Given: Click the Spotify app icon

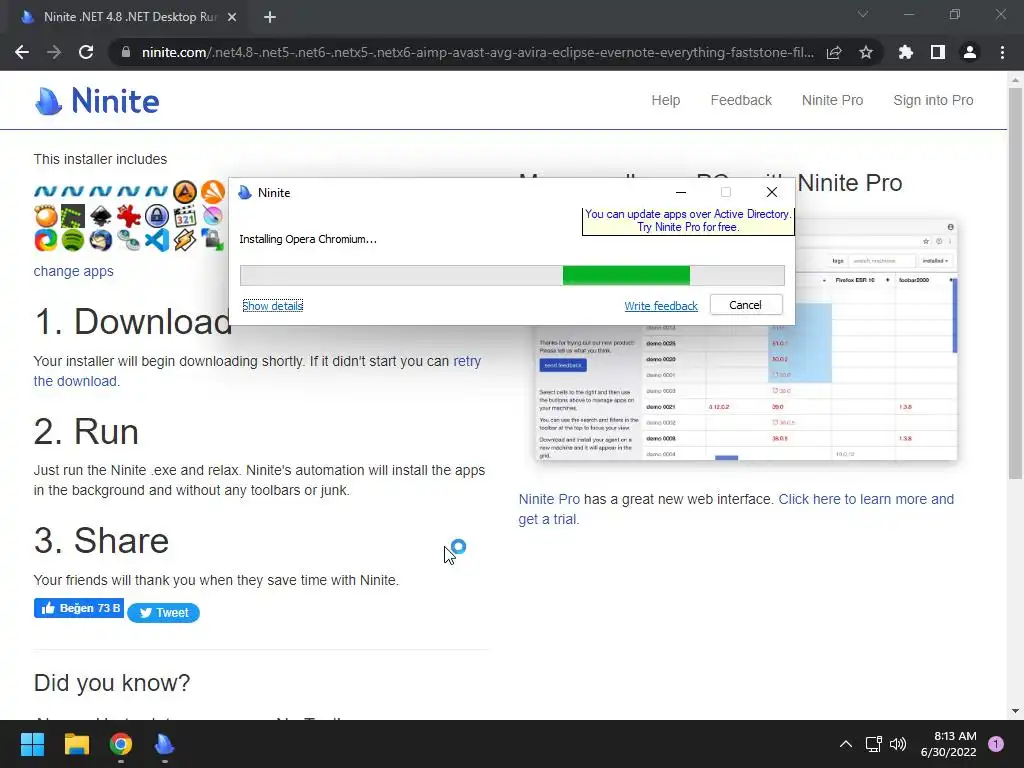Looking at the screenshot, I should [x=72, y=240].
